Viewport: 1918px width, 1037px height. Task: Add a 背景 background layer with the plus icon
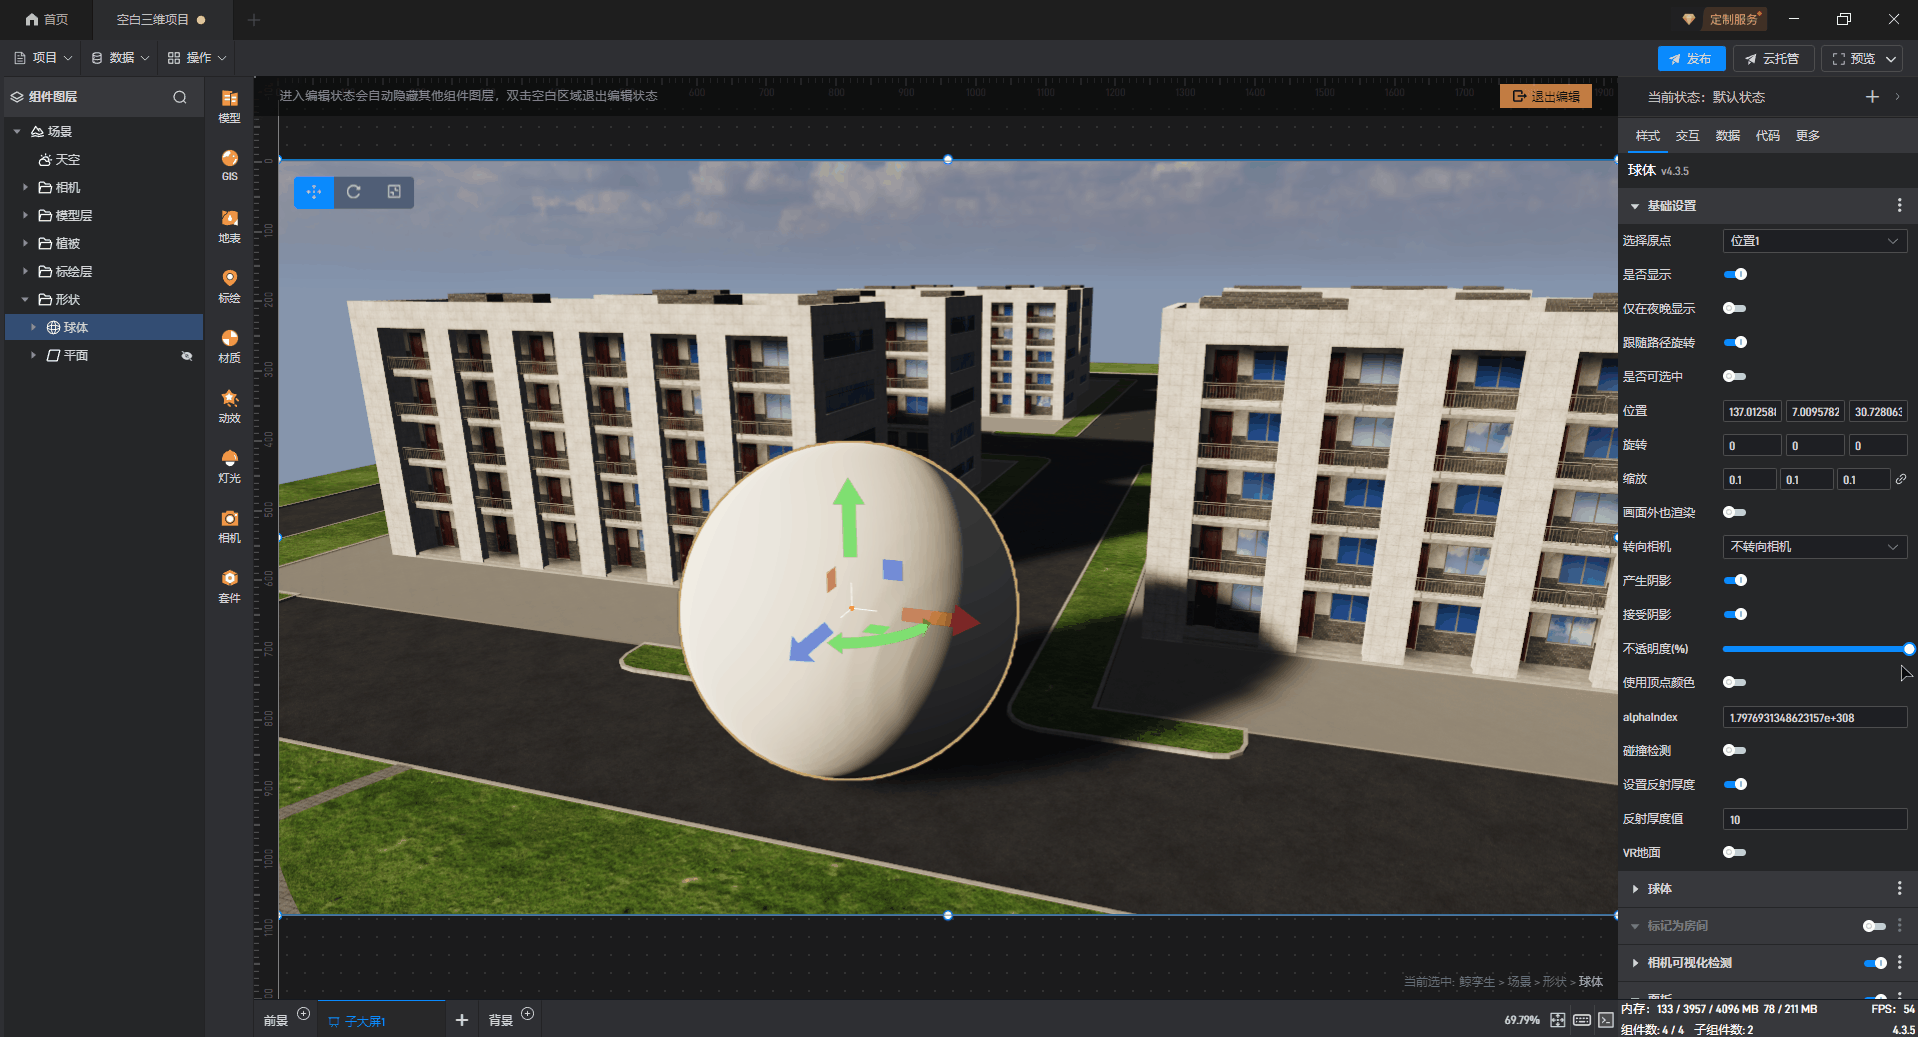[x=528, y=1014]
